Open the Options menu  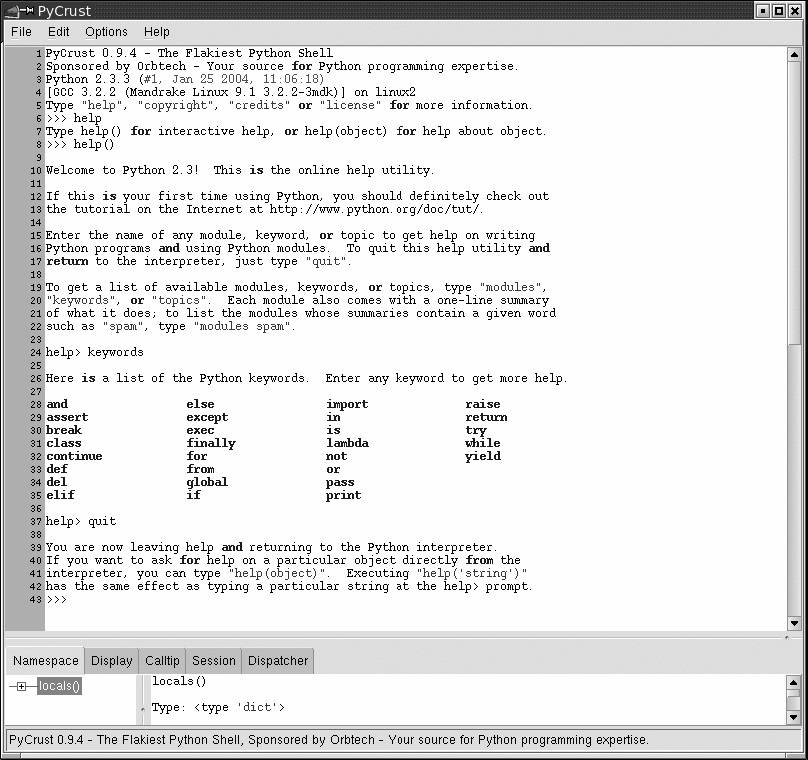(106, 32)
